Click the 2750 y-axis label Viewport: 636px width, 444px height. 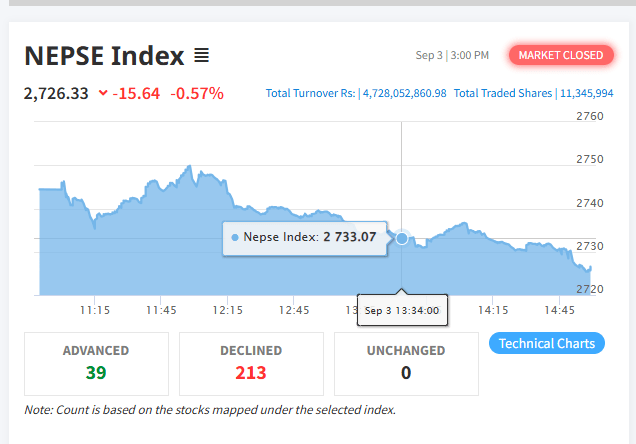click(590, 159)
